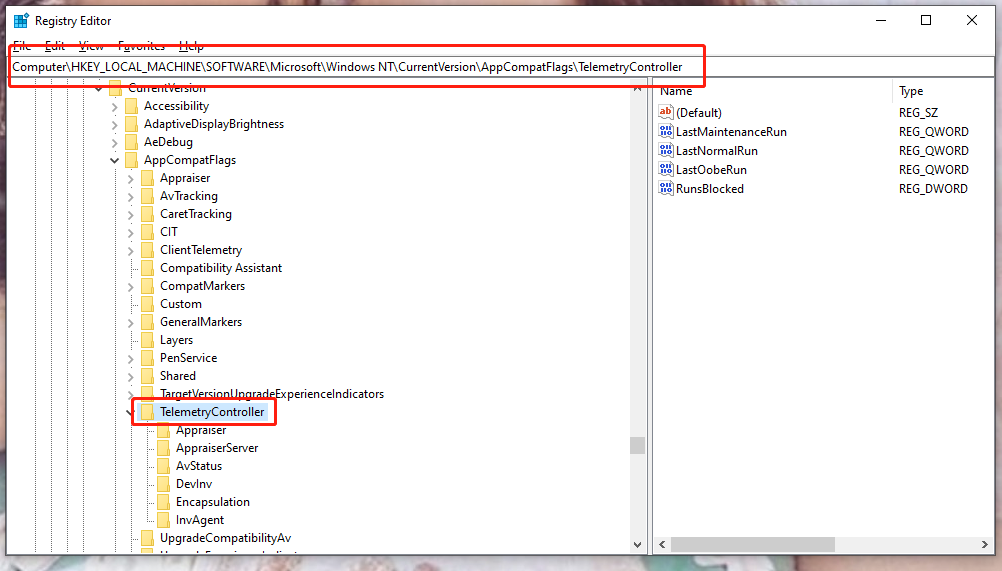The image size is (1002, 571).
Task: Click the (Default) string value icon
Action: pyautogui.click(x=665, y=112)
